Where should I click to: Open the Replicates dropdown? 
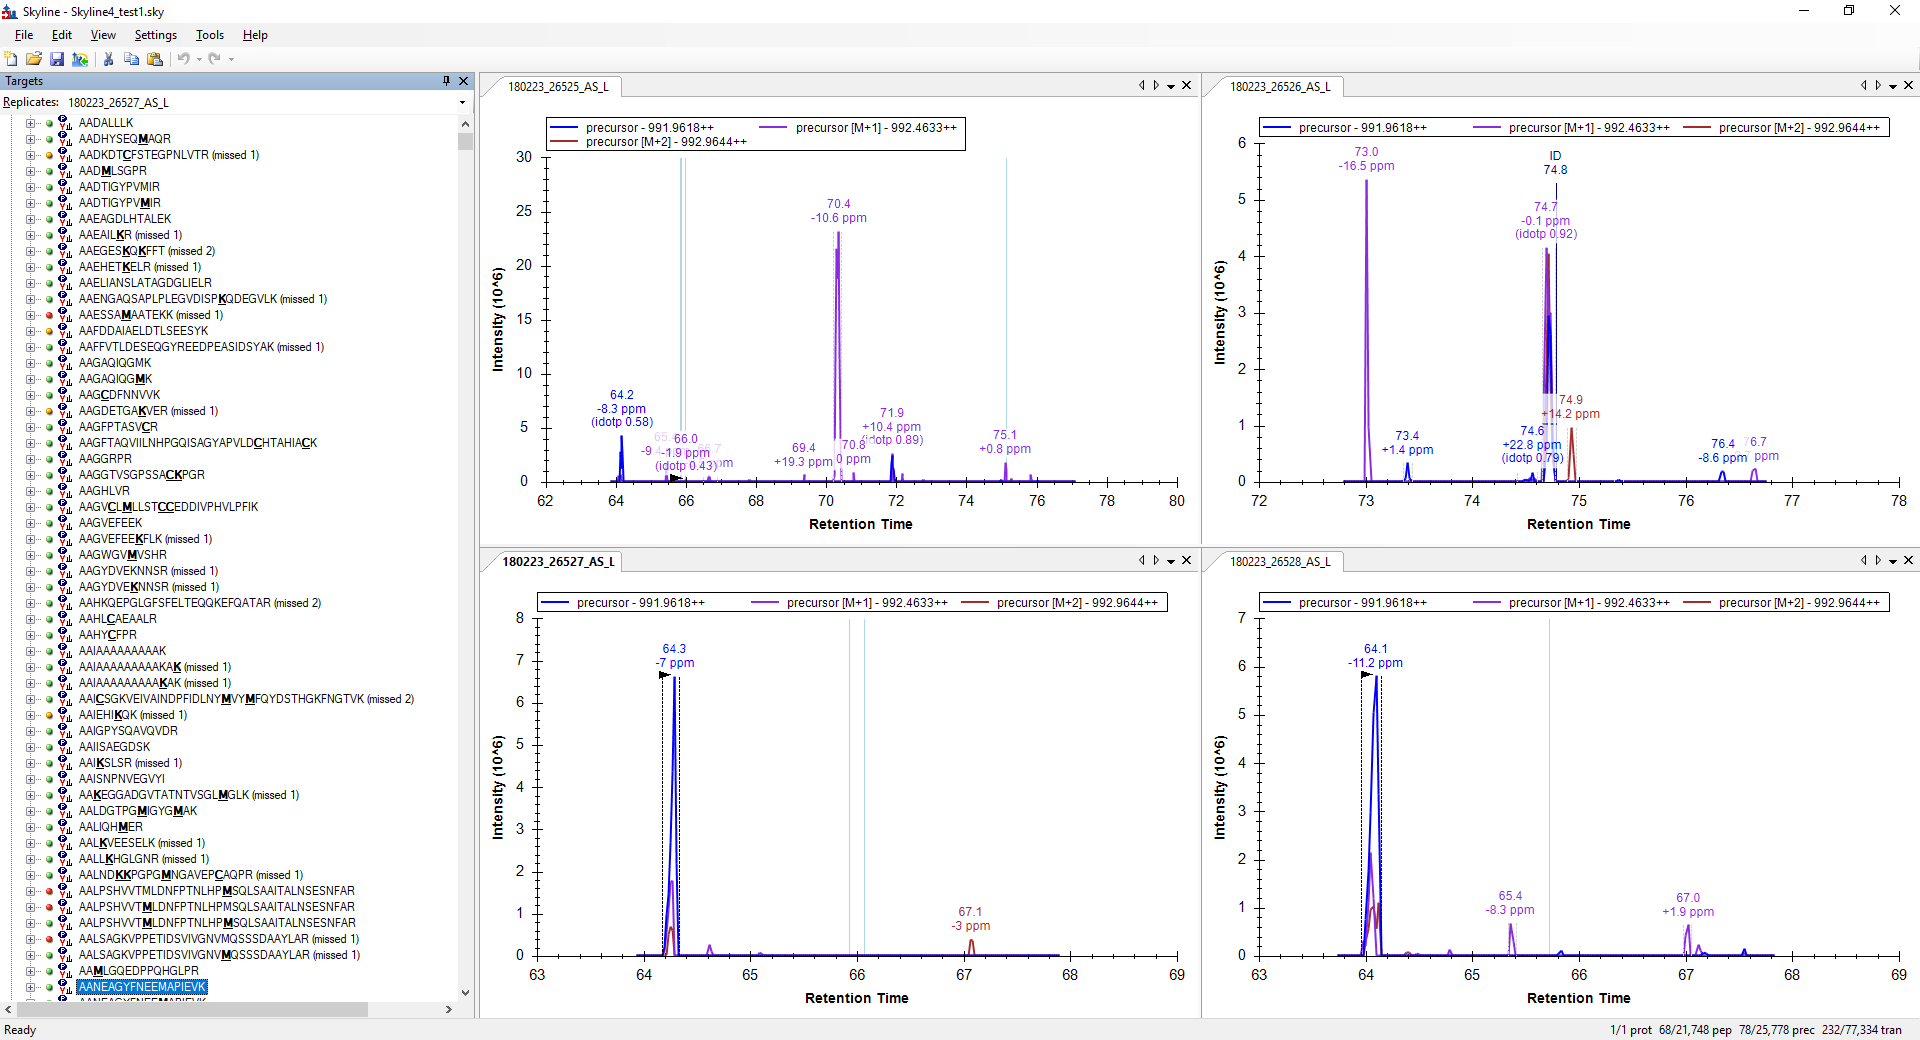[462, 103]
